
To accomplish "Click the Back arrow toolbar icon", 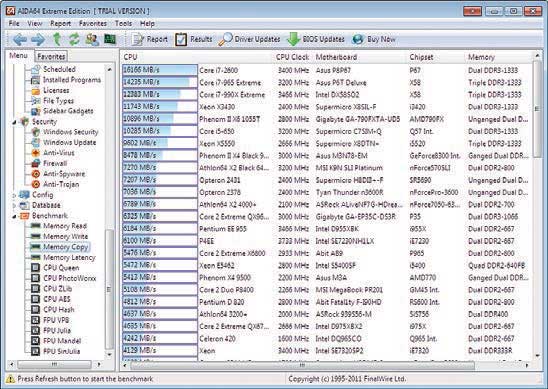I will [x=20, y=39].
